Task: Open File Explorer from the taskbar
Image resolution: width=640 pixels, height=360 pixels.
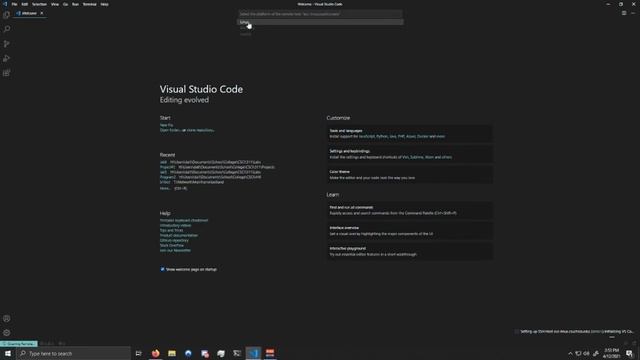Action: (x=172, y=353)
